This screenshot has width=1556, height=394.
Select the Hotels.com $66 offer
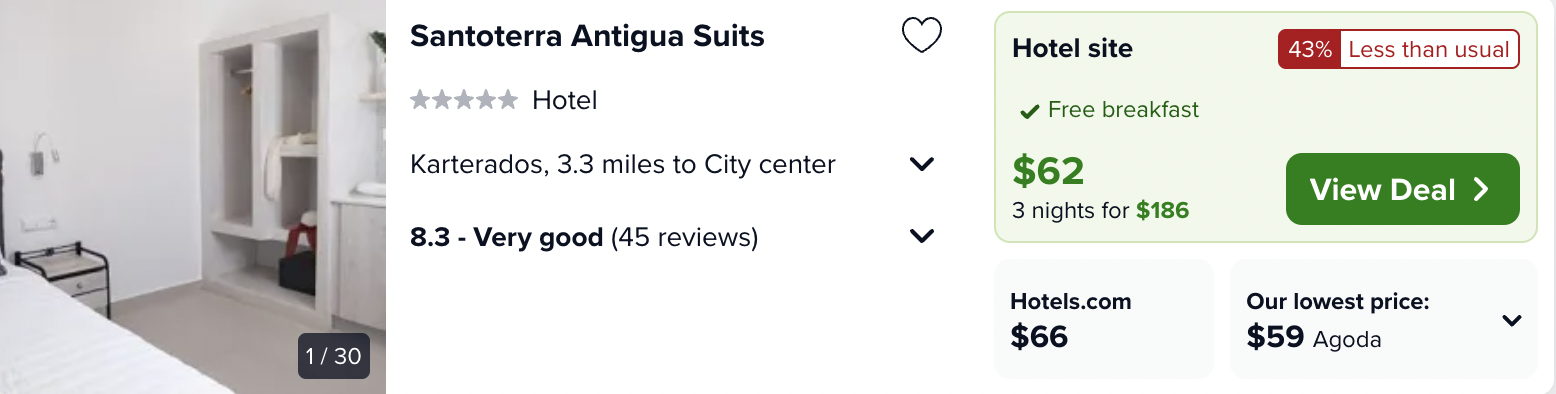pyautogui.click(x=1104, y=319)
